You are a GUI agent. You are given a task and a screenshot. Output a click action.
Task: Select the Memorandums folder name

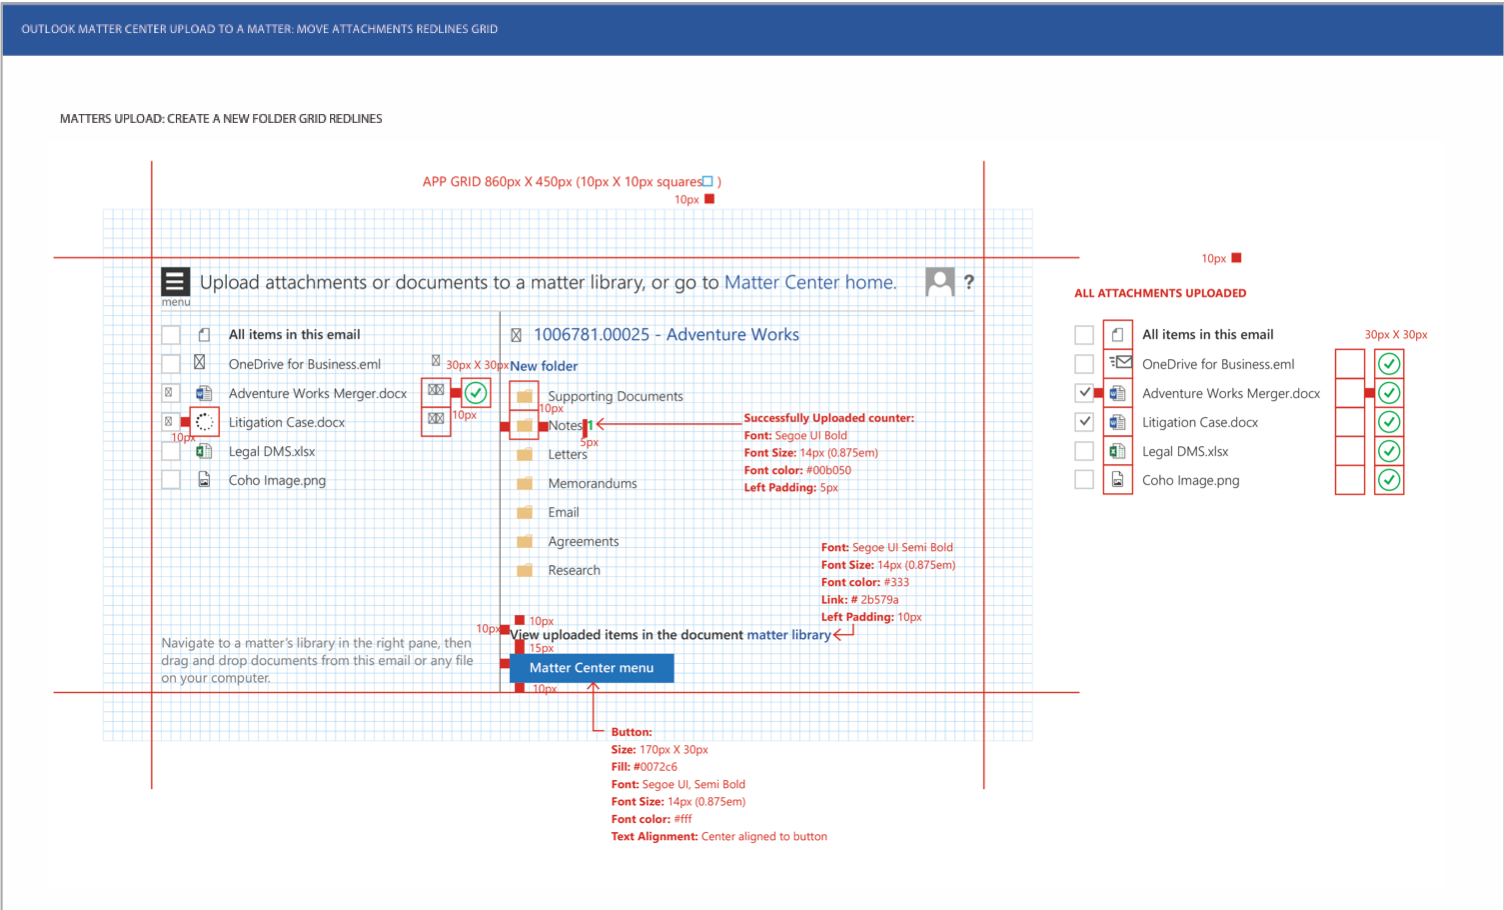click(592, 483)
